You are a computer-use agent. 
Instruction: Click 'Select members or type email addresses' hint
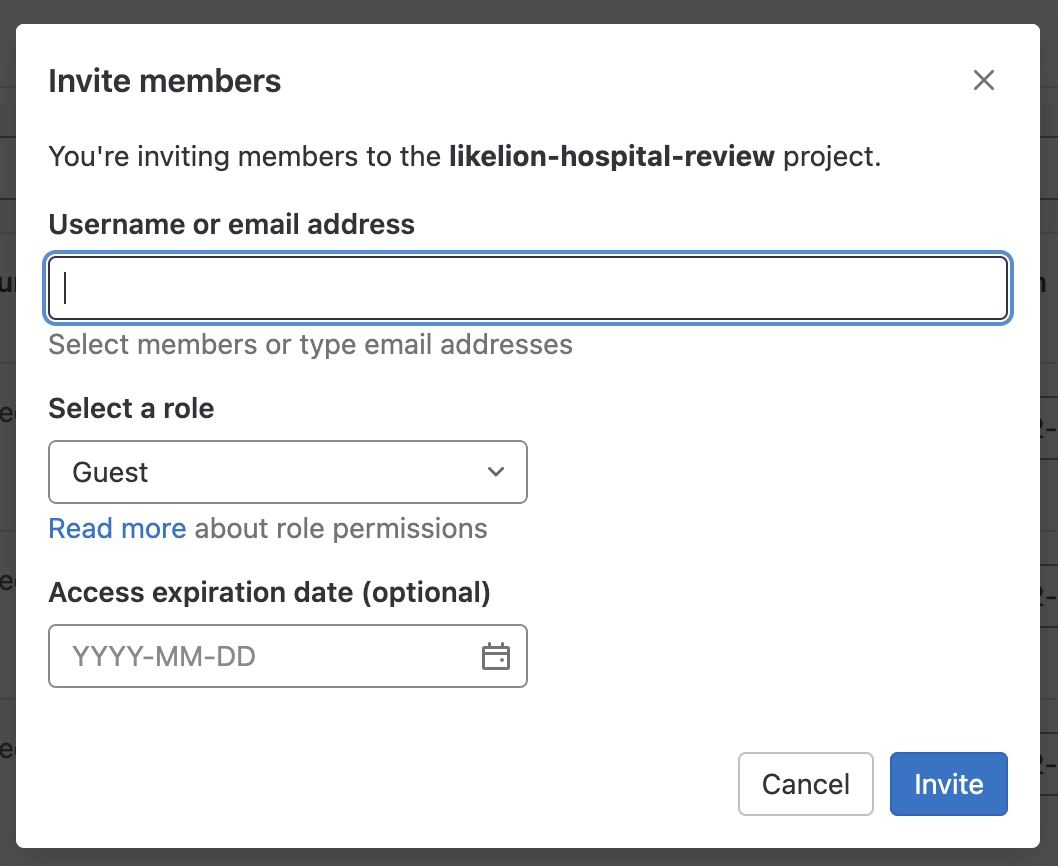(310, 345)
